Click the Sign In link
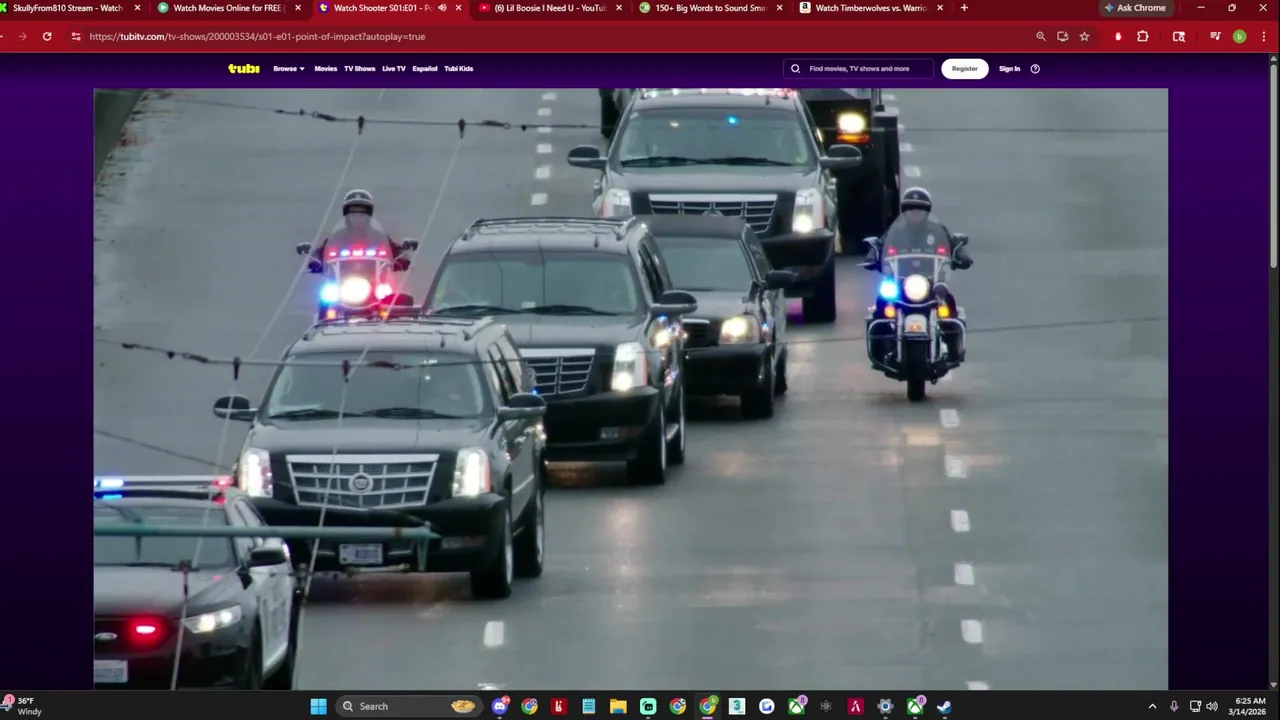The width and height of the screenshot is (1280, 720). point(1009,69)
